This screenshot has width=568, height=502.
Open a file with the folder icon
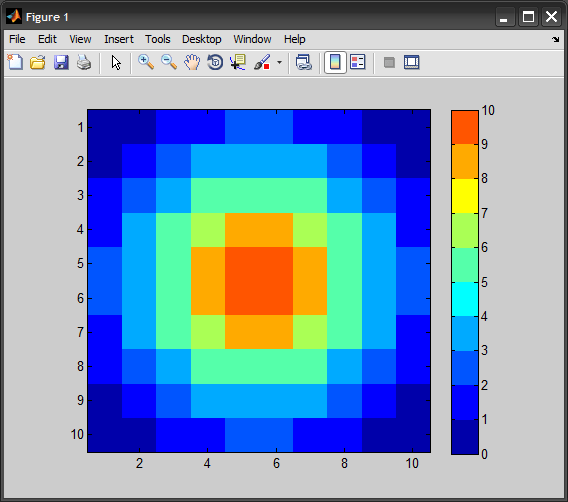click(38, 62)
